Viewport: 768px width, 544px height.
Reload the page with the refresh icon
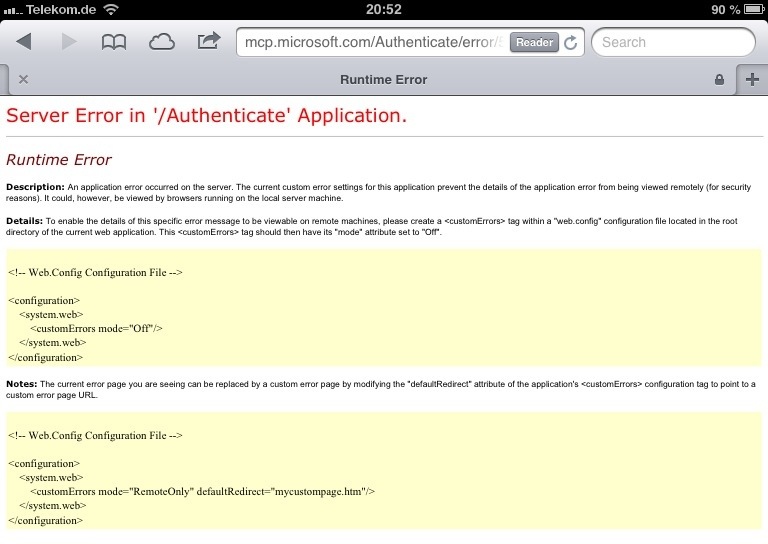pyautogui.click(x=571, y=43)
